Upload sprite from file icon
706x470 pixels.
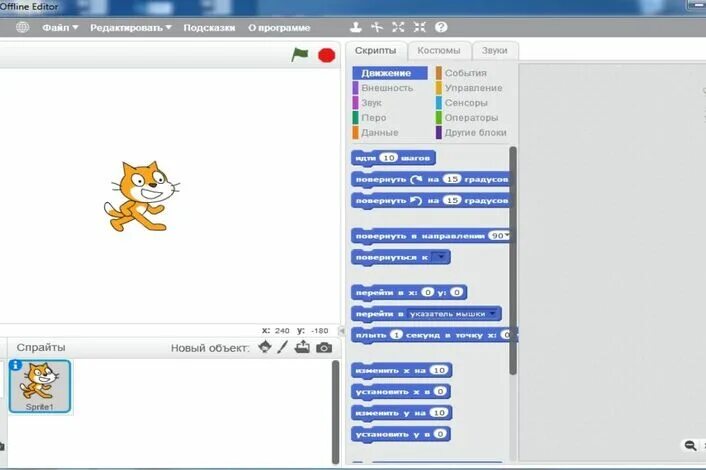tap(302, 347)
